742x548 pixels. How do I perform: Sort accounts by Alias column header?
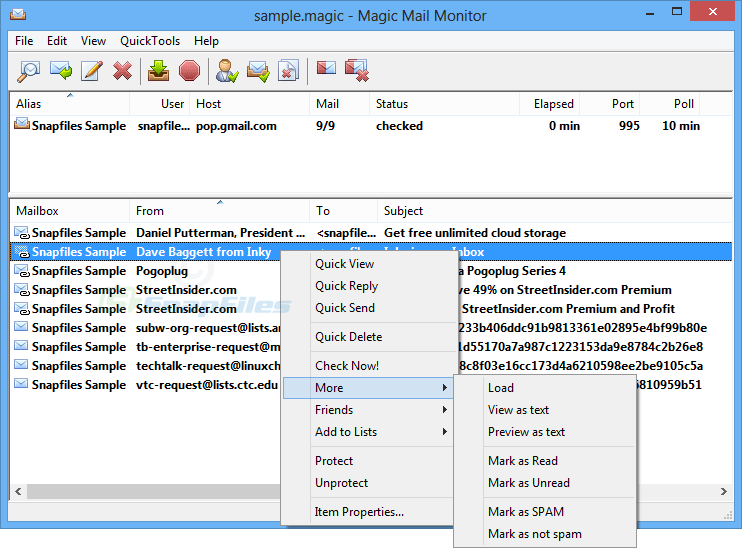(70, 104)
